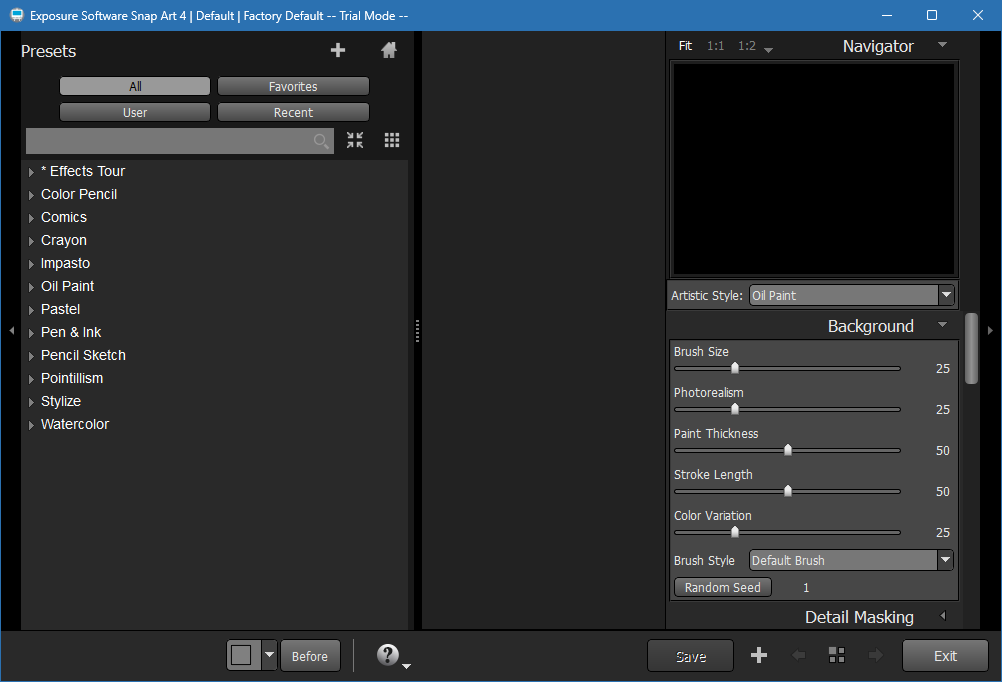1002x682 pixels.
Task: Toggle the Before preview button
Action: pyautogui.click(x=310, y=656)
